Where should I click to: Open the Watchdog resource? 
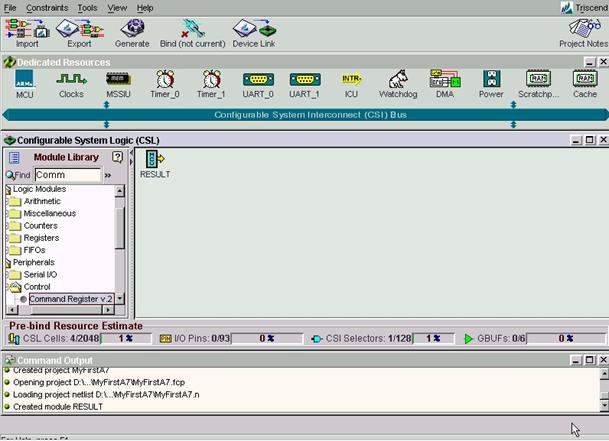point(397,83)
